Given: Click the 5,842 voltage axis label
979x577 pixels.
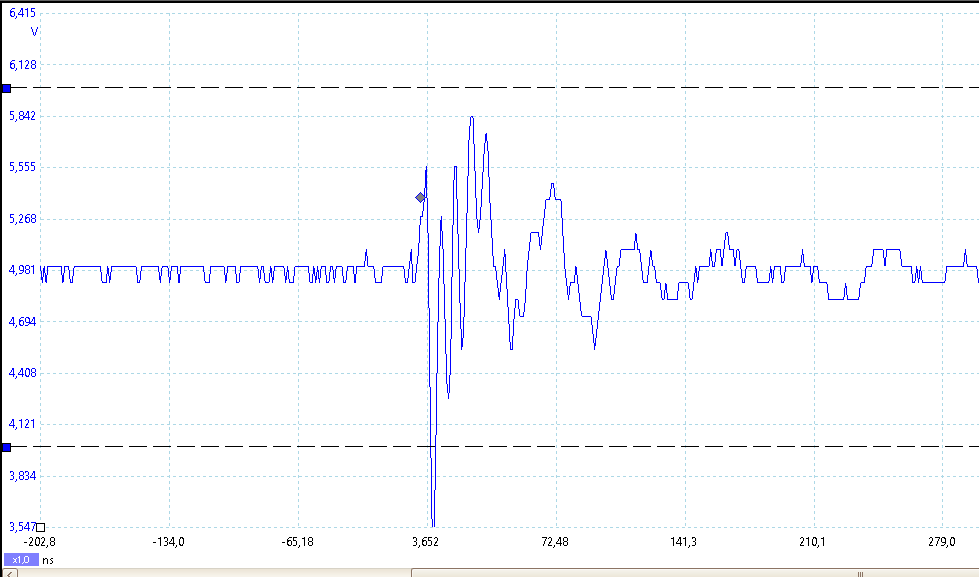Looking at the screenshot, I should (x=22, y=116).
